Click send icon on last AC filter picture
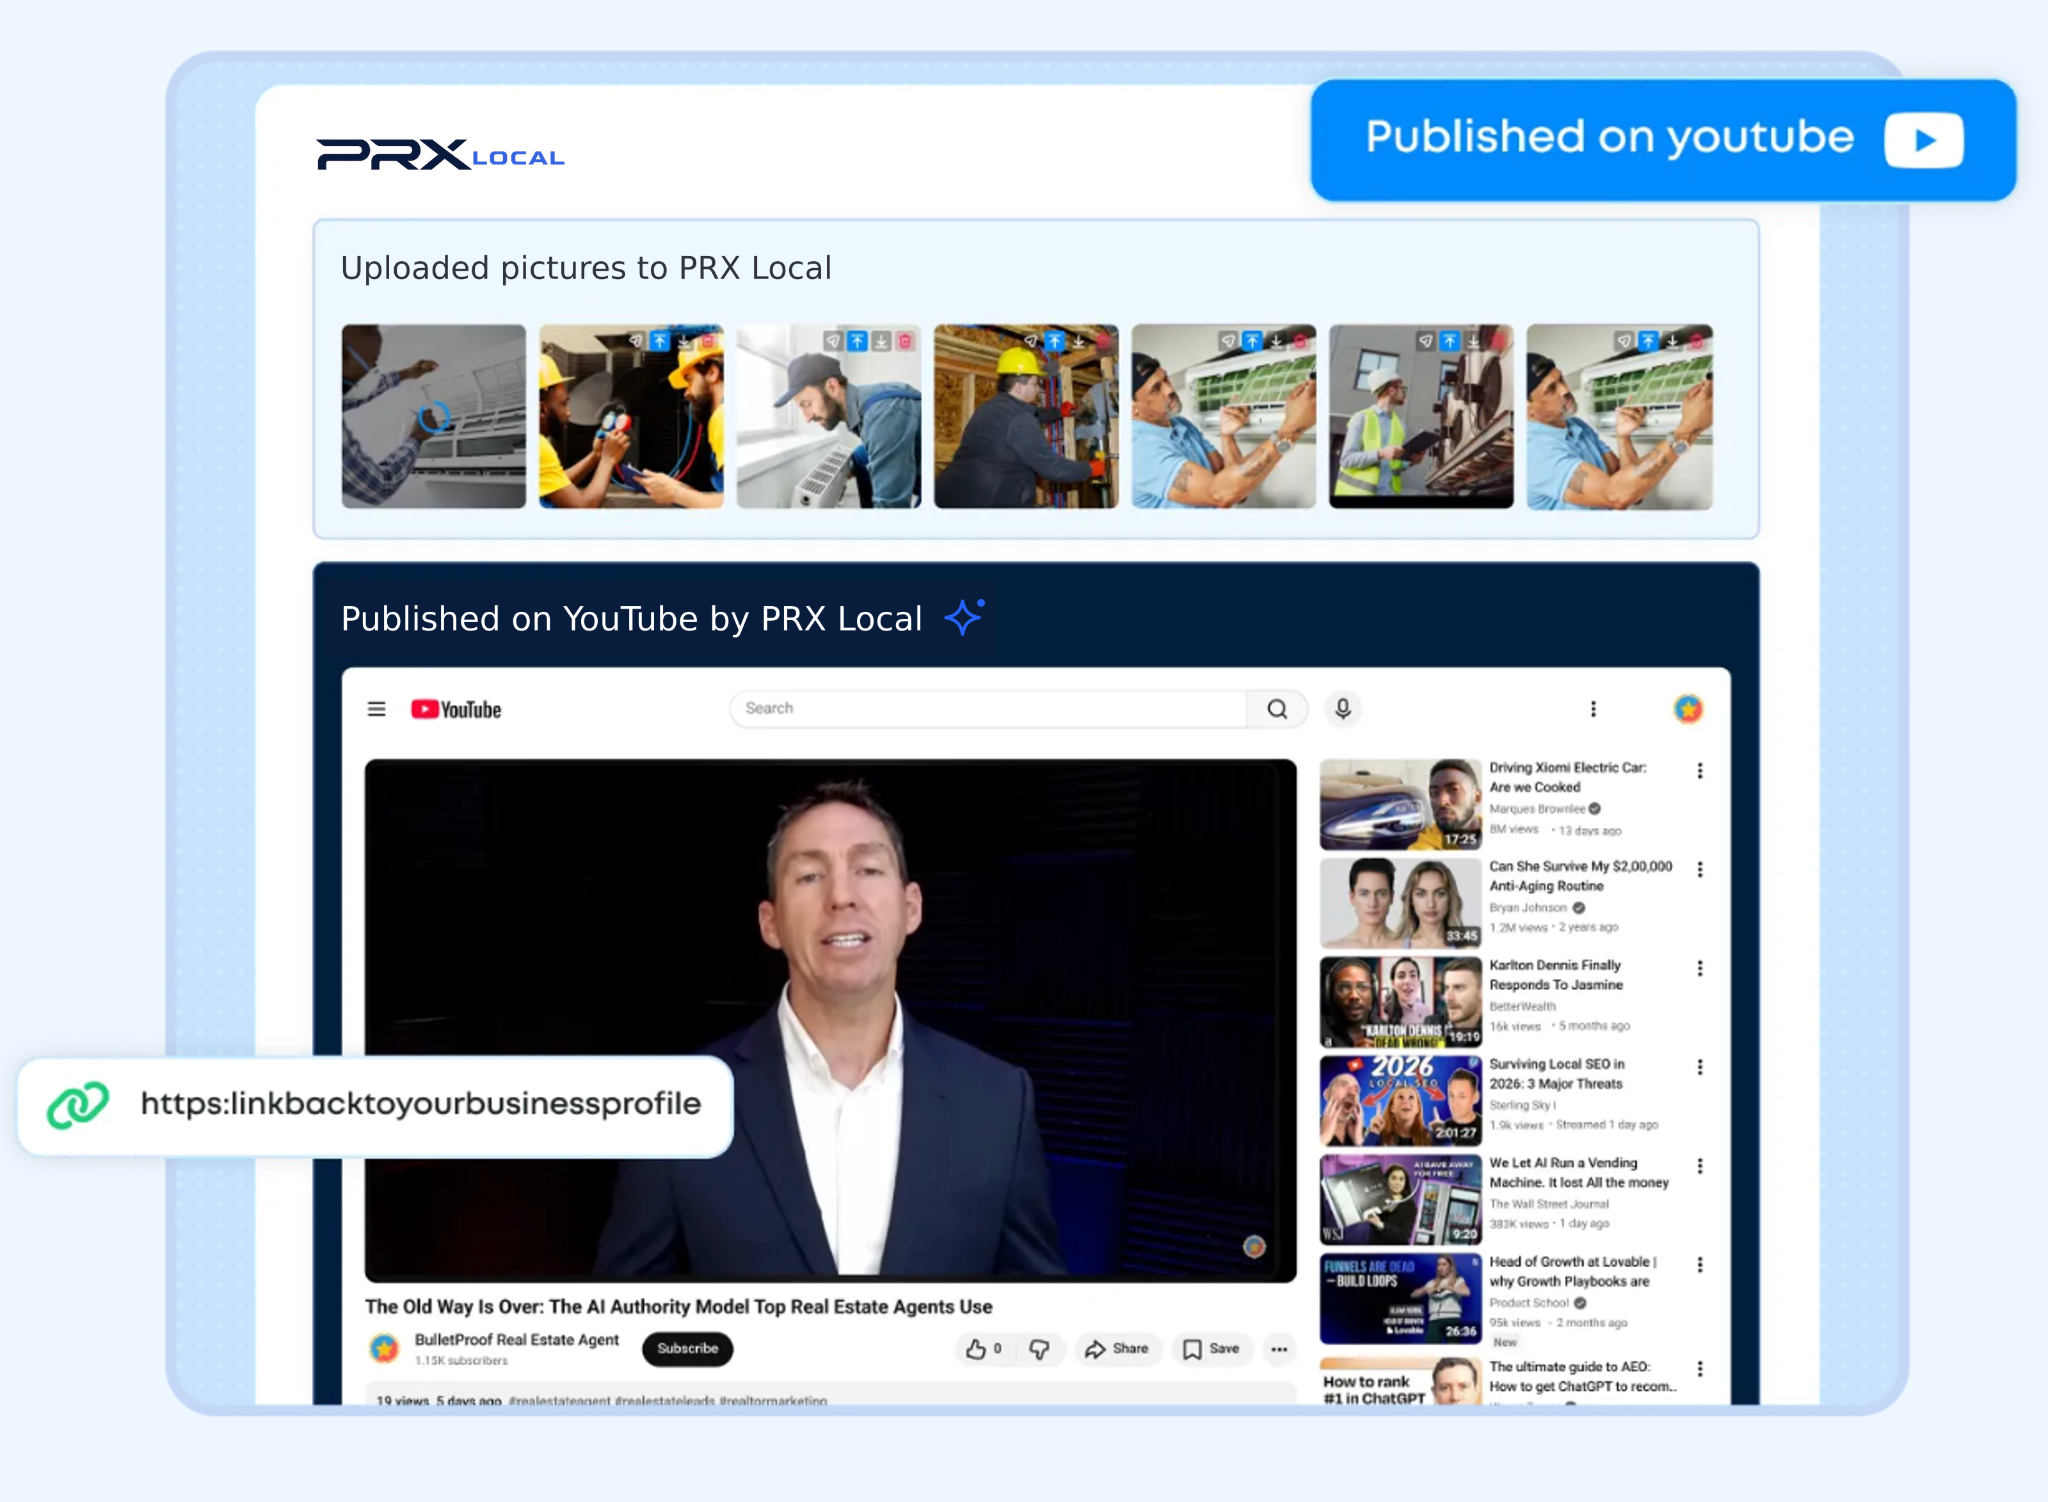 pos(1624,341)
